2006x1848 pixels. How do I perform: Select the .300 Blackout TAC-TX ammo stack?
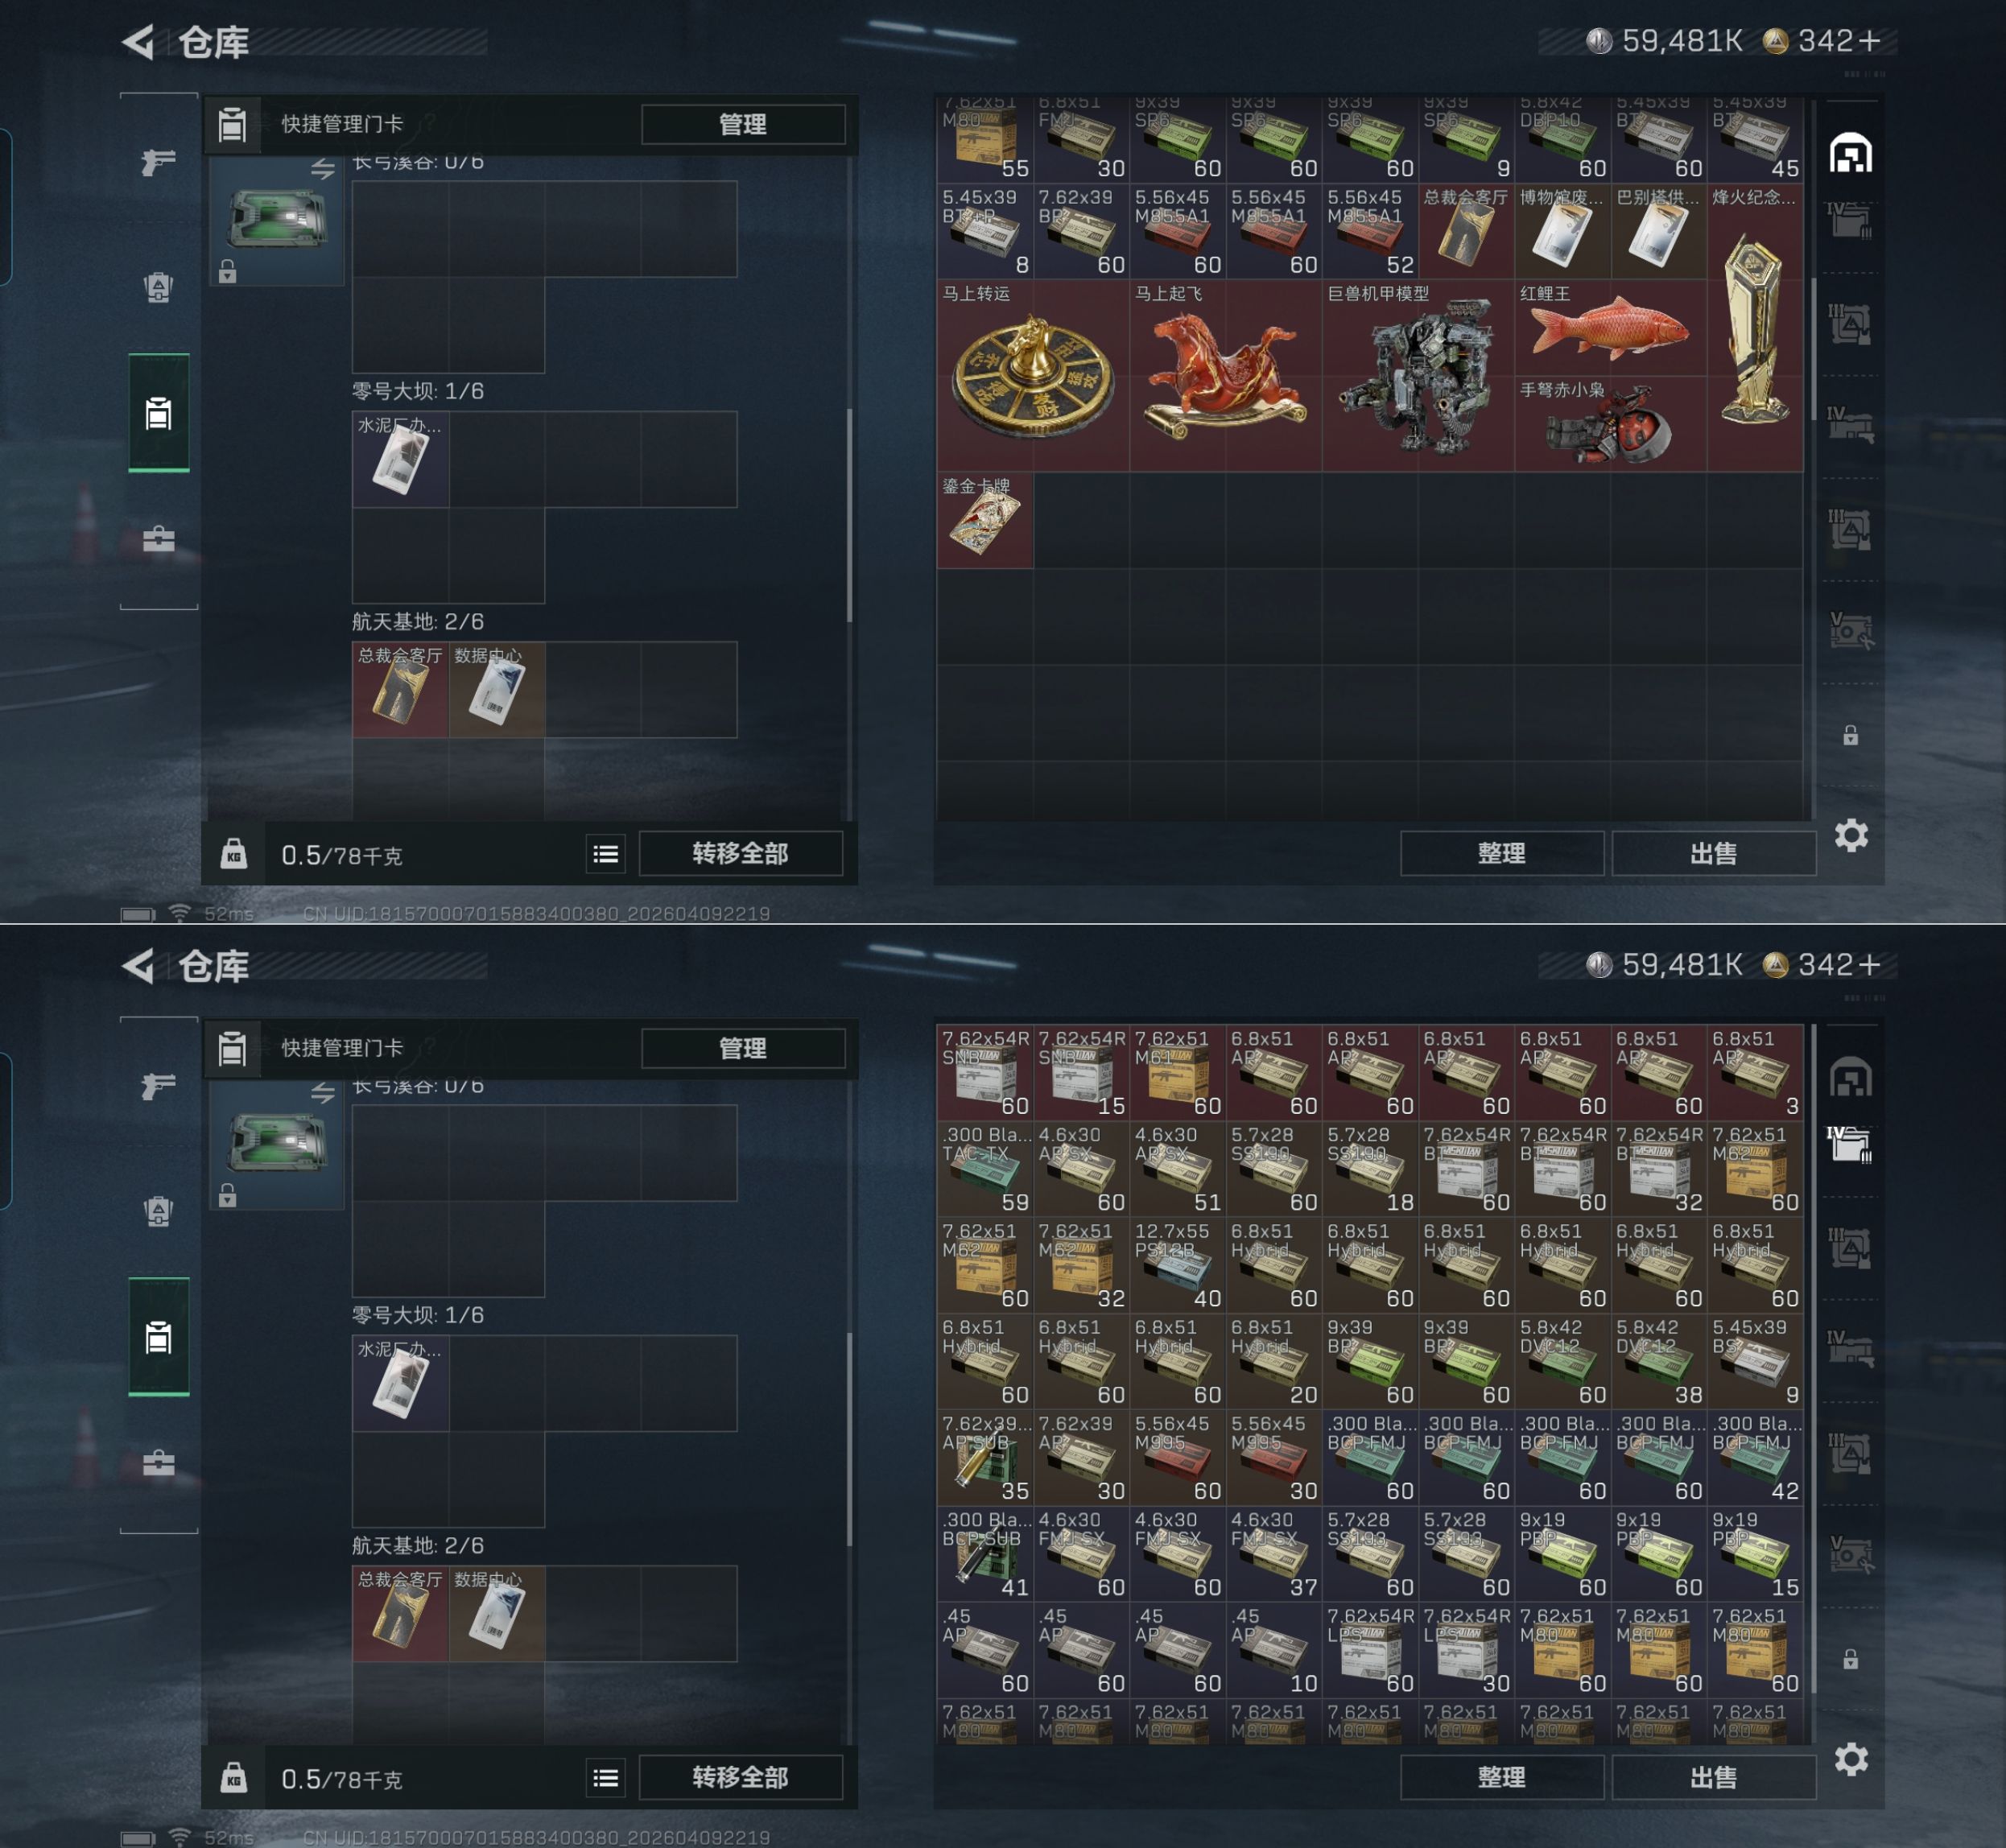tap(985, 1168)
